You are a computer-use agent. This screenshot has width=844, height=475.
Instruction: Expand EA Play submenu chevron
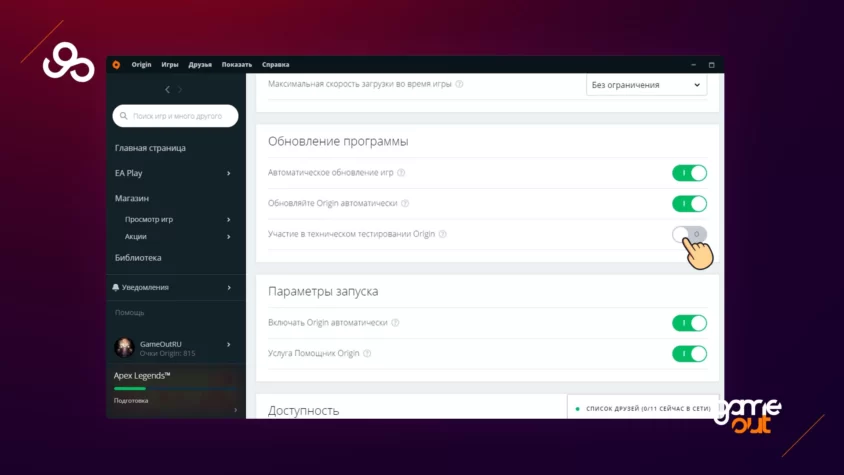tap(229, 173)
